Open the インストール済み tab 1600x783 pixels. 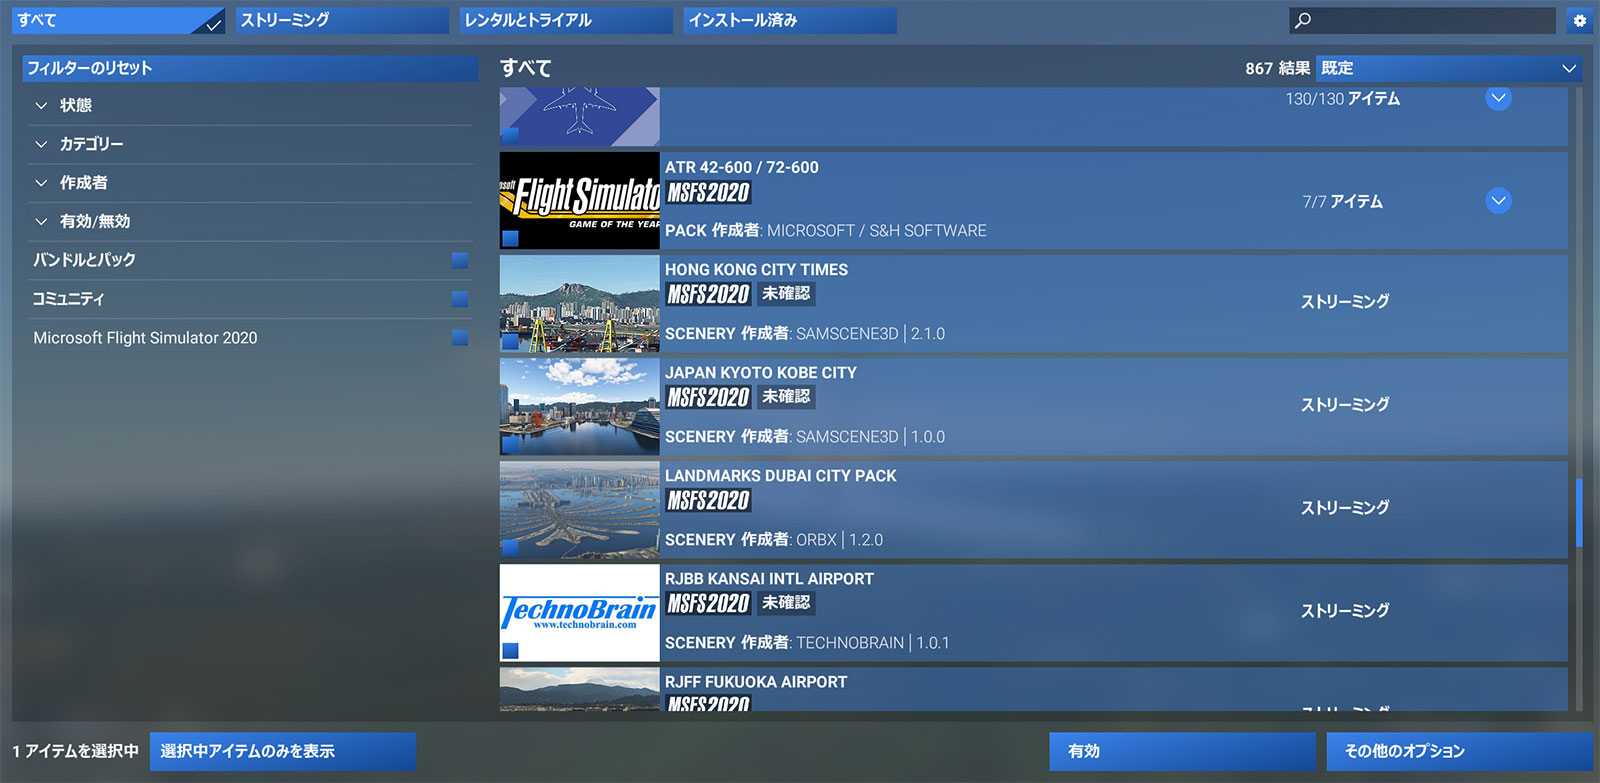click(790, 20)
